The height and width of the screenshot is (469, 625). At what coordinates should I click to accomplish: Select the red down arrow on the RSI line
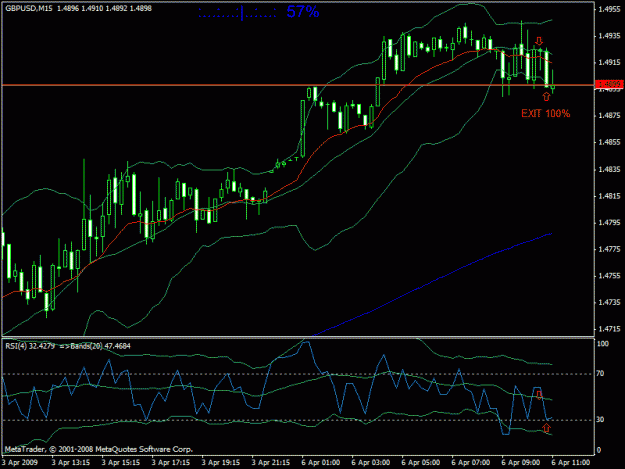point(539,395)
